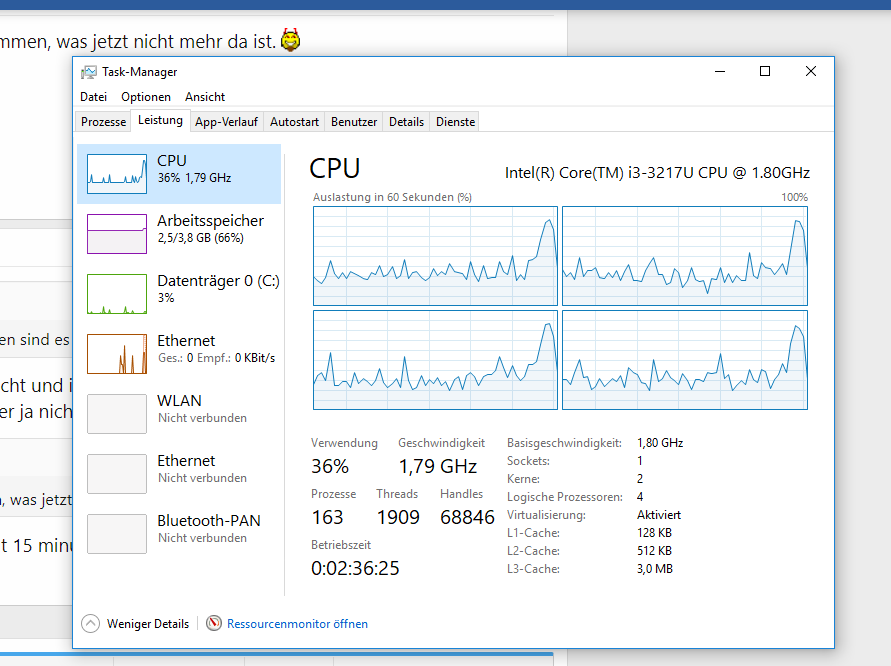The height and width of the screenshot is (666, 891).
Task: Select the disconnected Ethernet adapter below WLAN
Action: (x=179, y=474)
